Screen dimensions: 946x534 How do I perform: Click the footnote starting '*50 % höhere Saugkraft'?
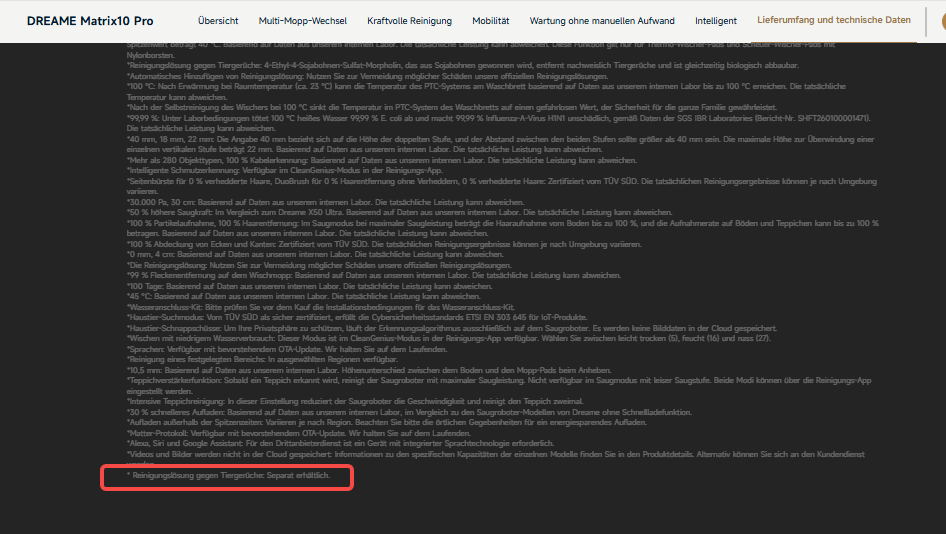tap(399, 212)
